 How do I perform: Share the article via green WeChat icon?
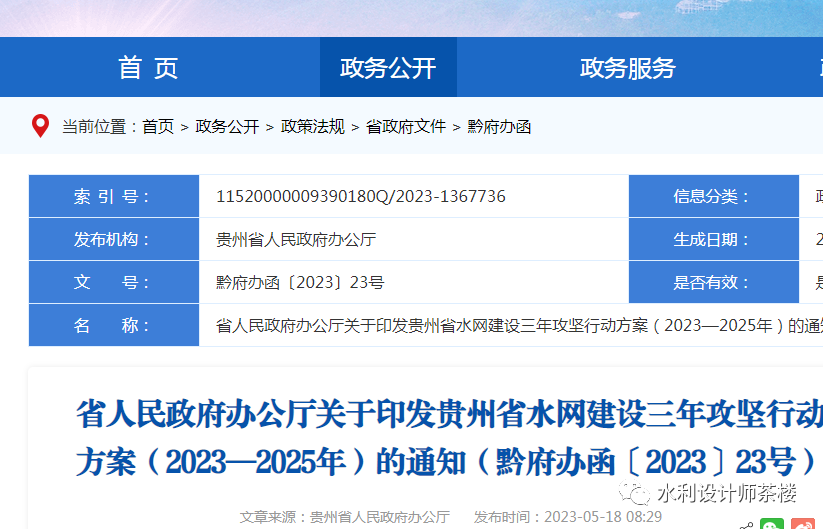(x=772, y=524)
